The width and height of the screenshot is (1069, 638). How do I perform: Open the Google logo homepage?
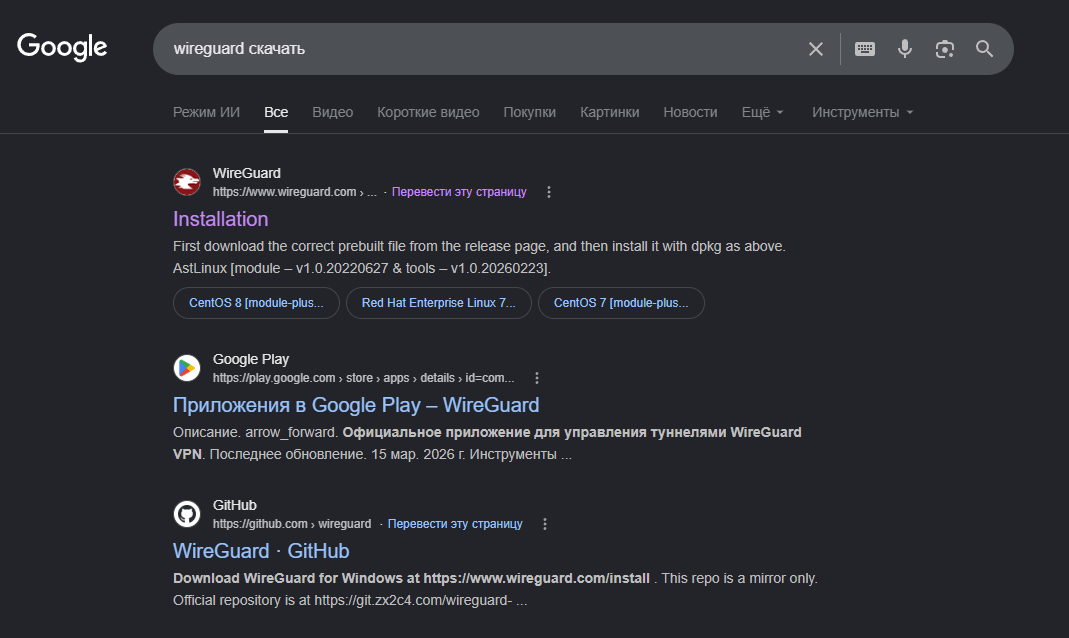coord(62,47)
